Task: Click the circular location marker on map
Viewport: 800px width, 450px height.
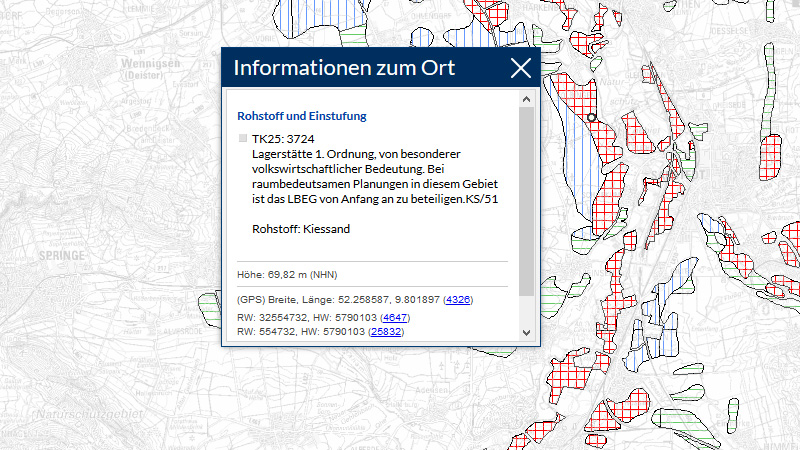Action: point(591,117)
